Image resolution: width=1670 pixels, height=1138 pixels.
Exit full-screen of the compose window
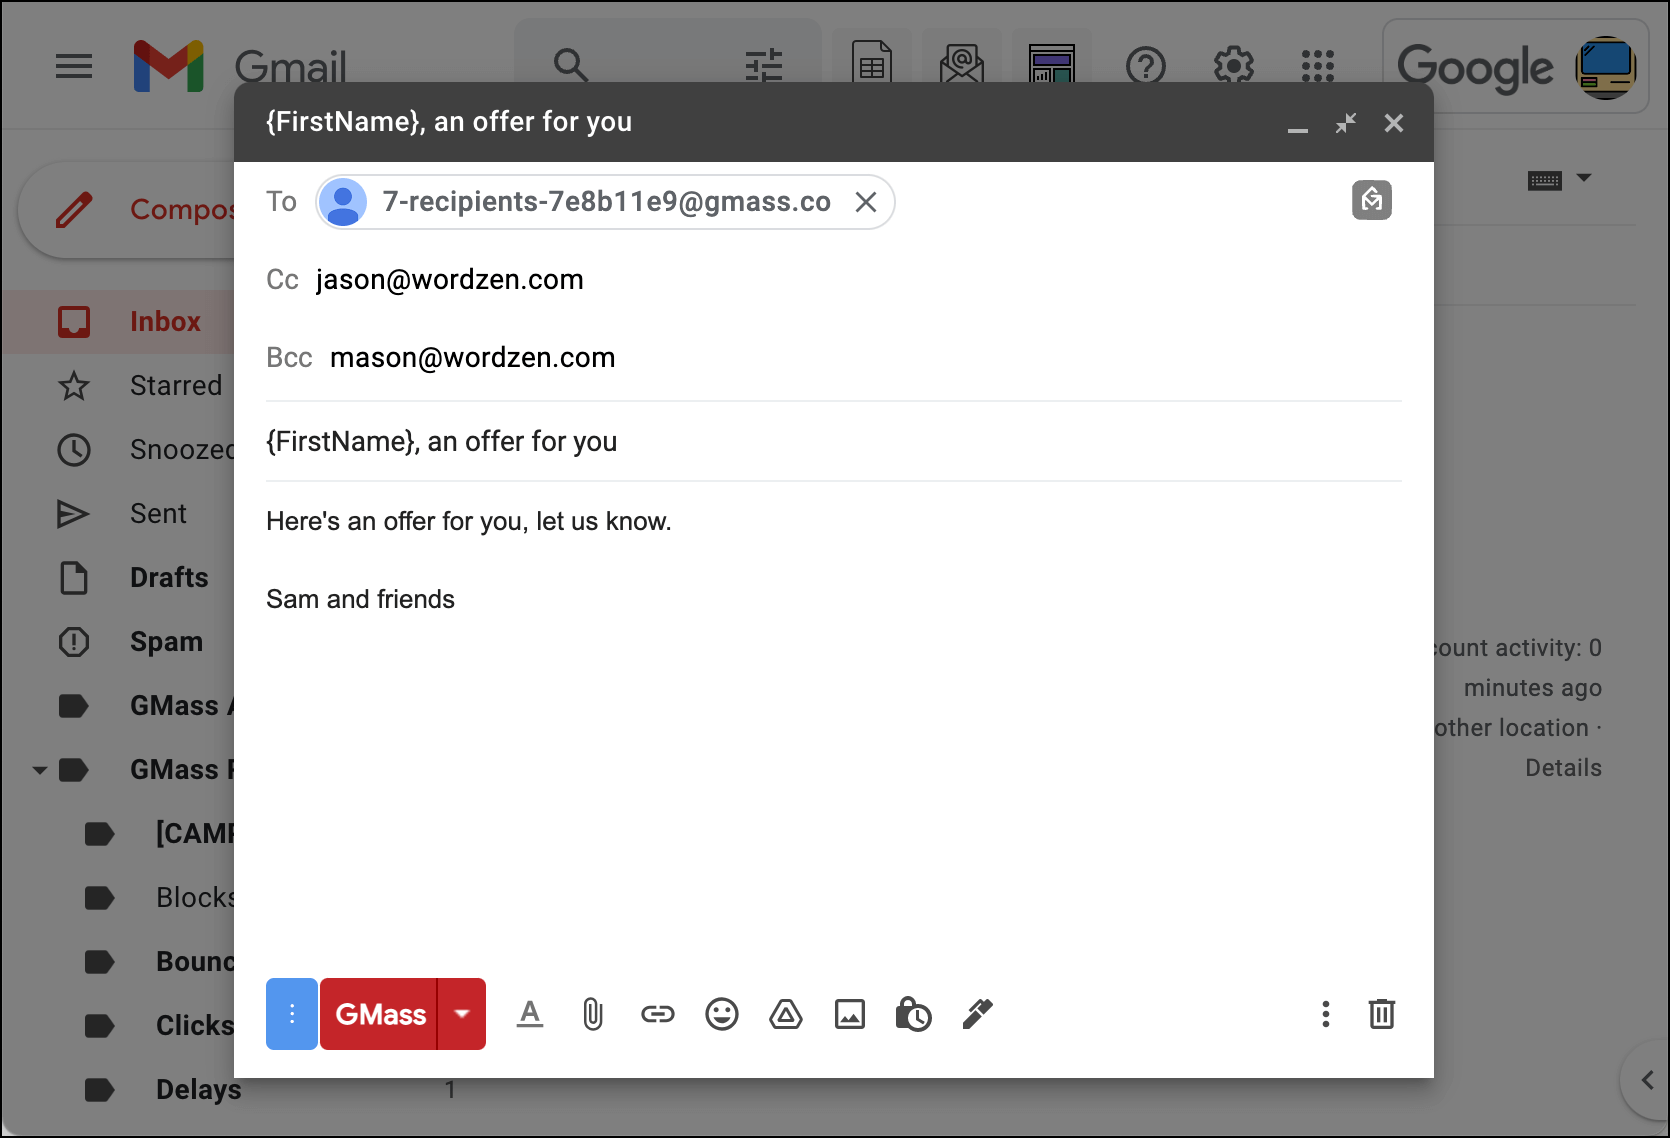tap(1346, 123)
